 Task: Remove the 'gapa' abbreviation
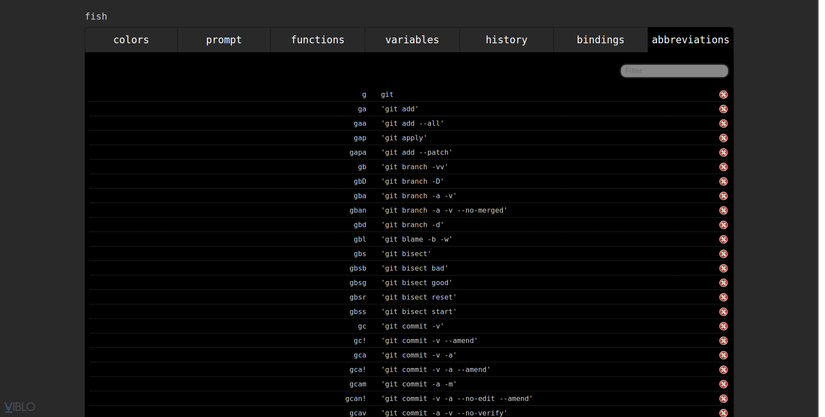[723, 152]
